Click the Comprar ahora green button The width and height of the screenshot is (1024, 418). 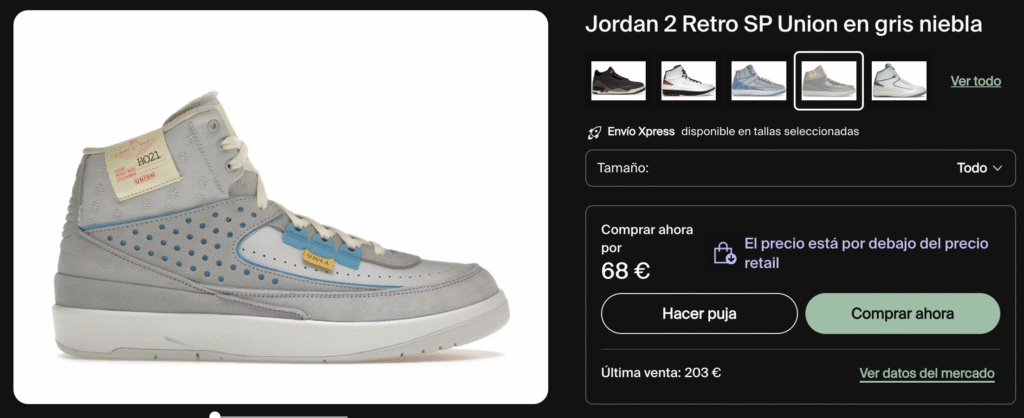[x=903, y=314]
